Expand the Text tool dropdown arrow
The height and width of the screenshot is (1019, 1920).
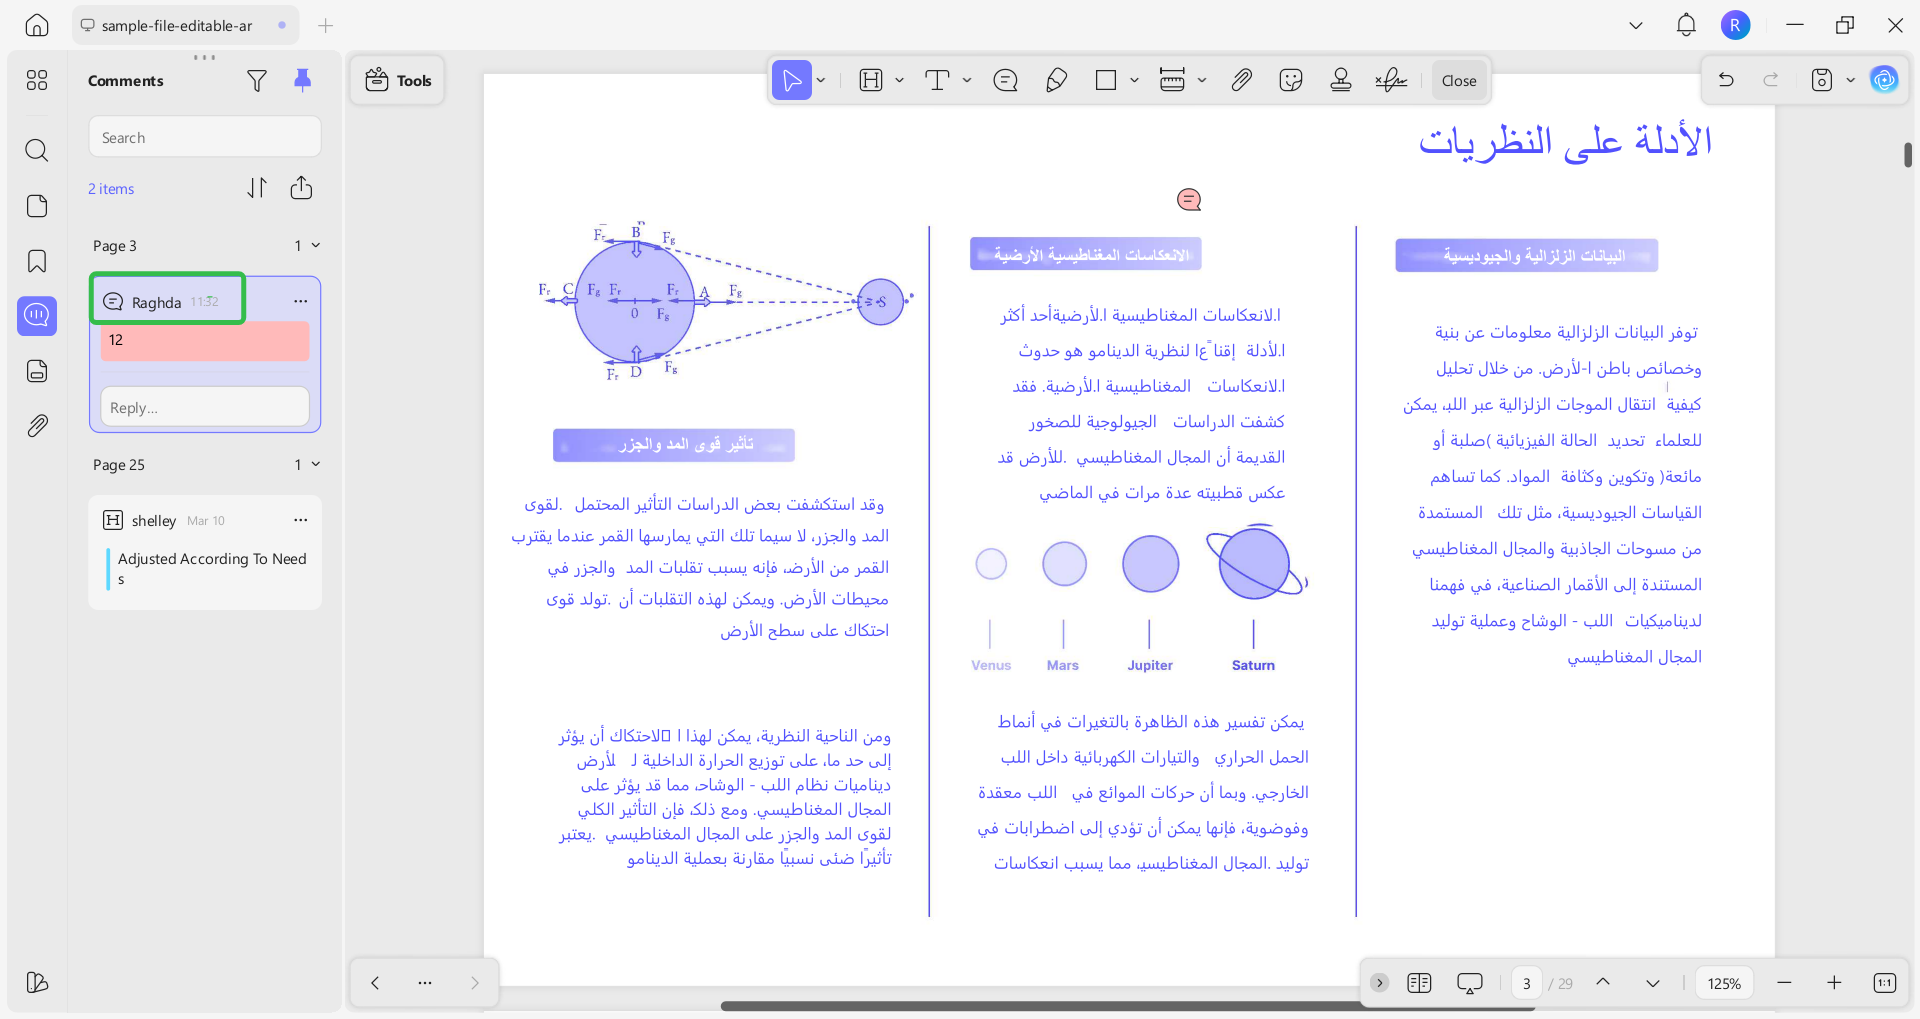pos(967,81)
